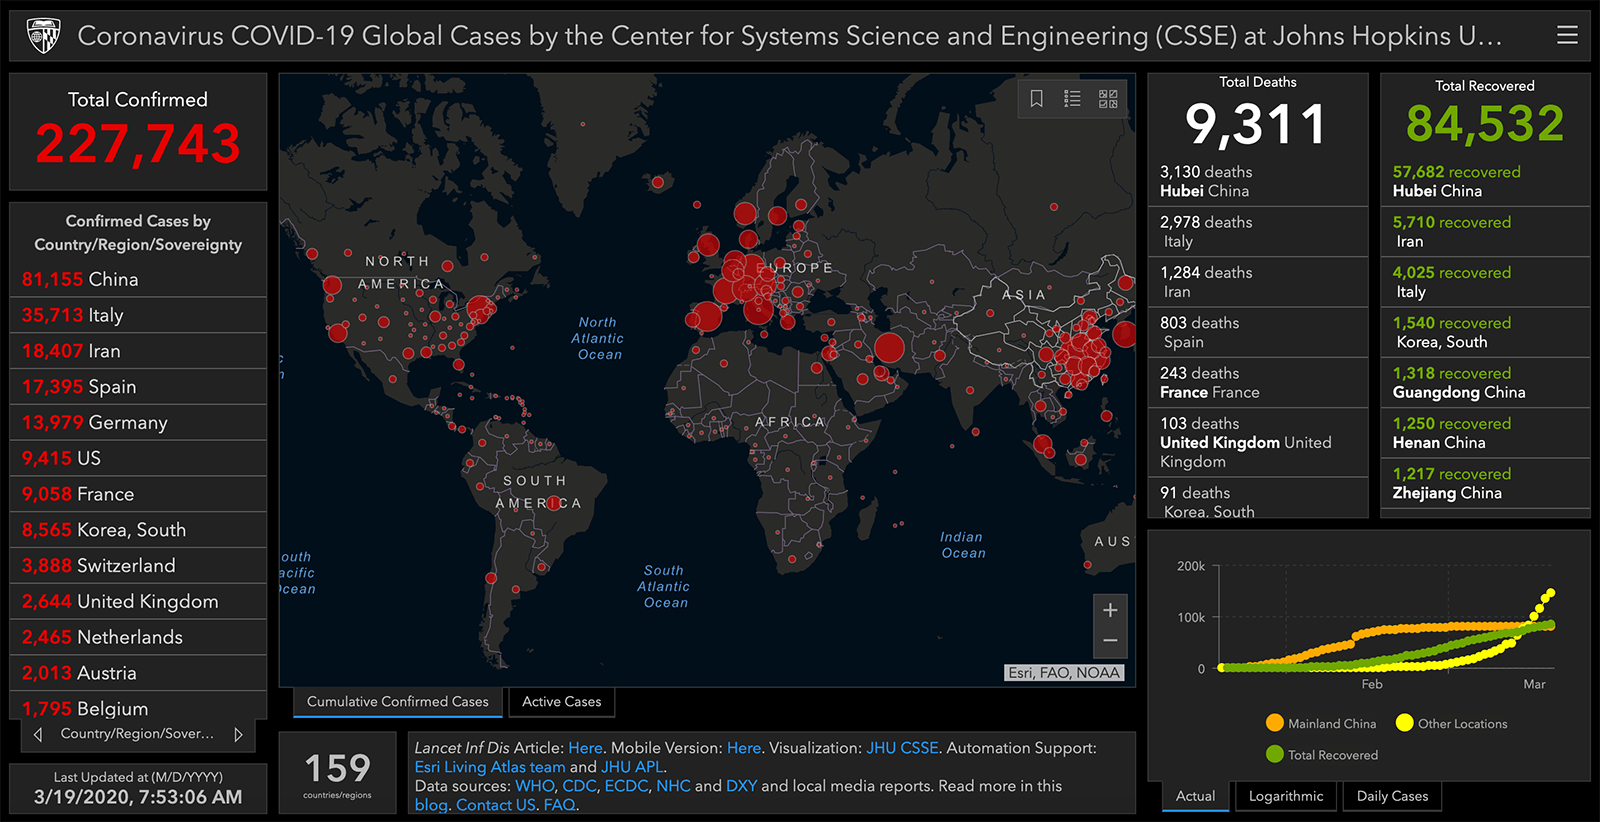Click the Contact US link
Image resolution: width=1600 pixels, height=822 pixels.
(x=496, y=805)
